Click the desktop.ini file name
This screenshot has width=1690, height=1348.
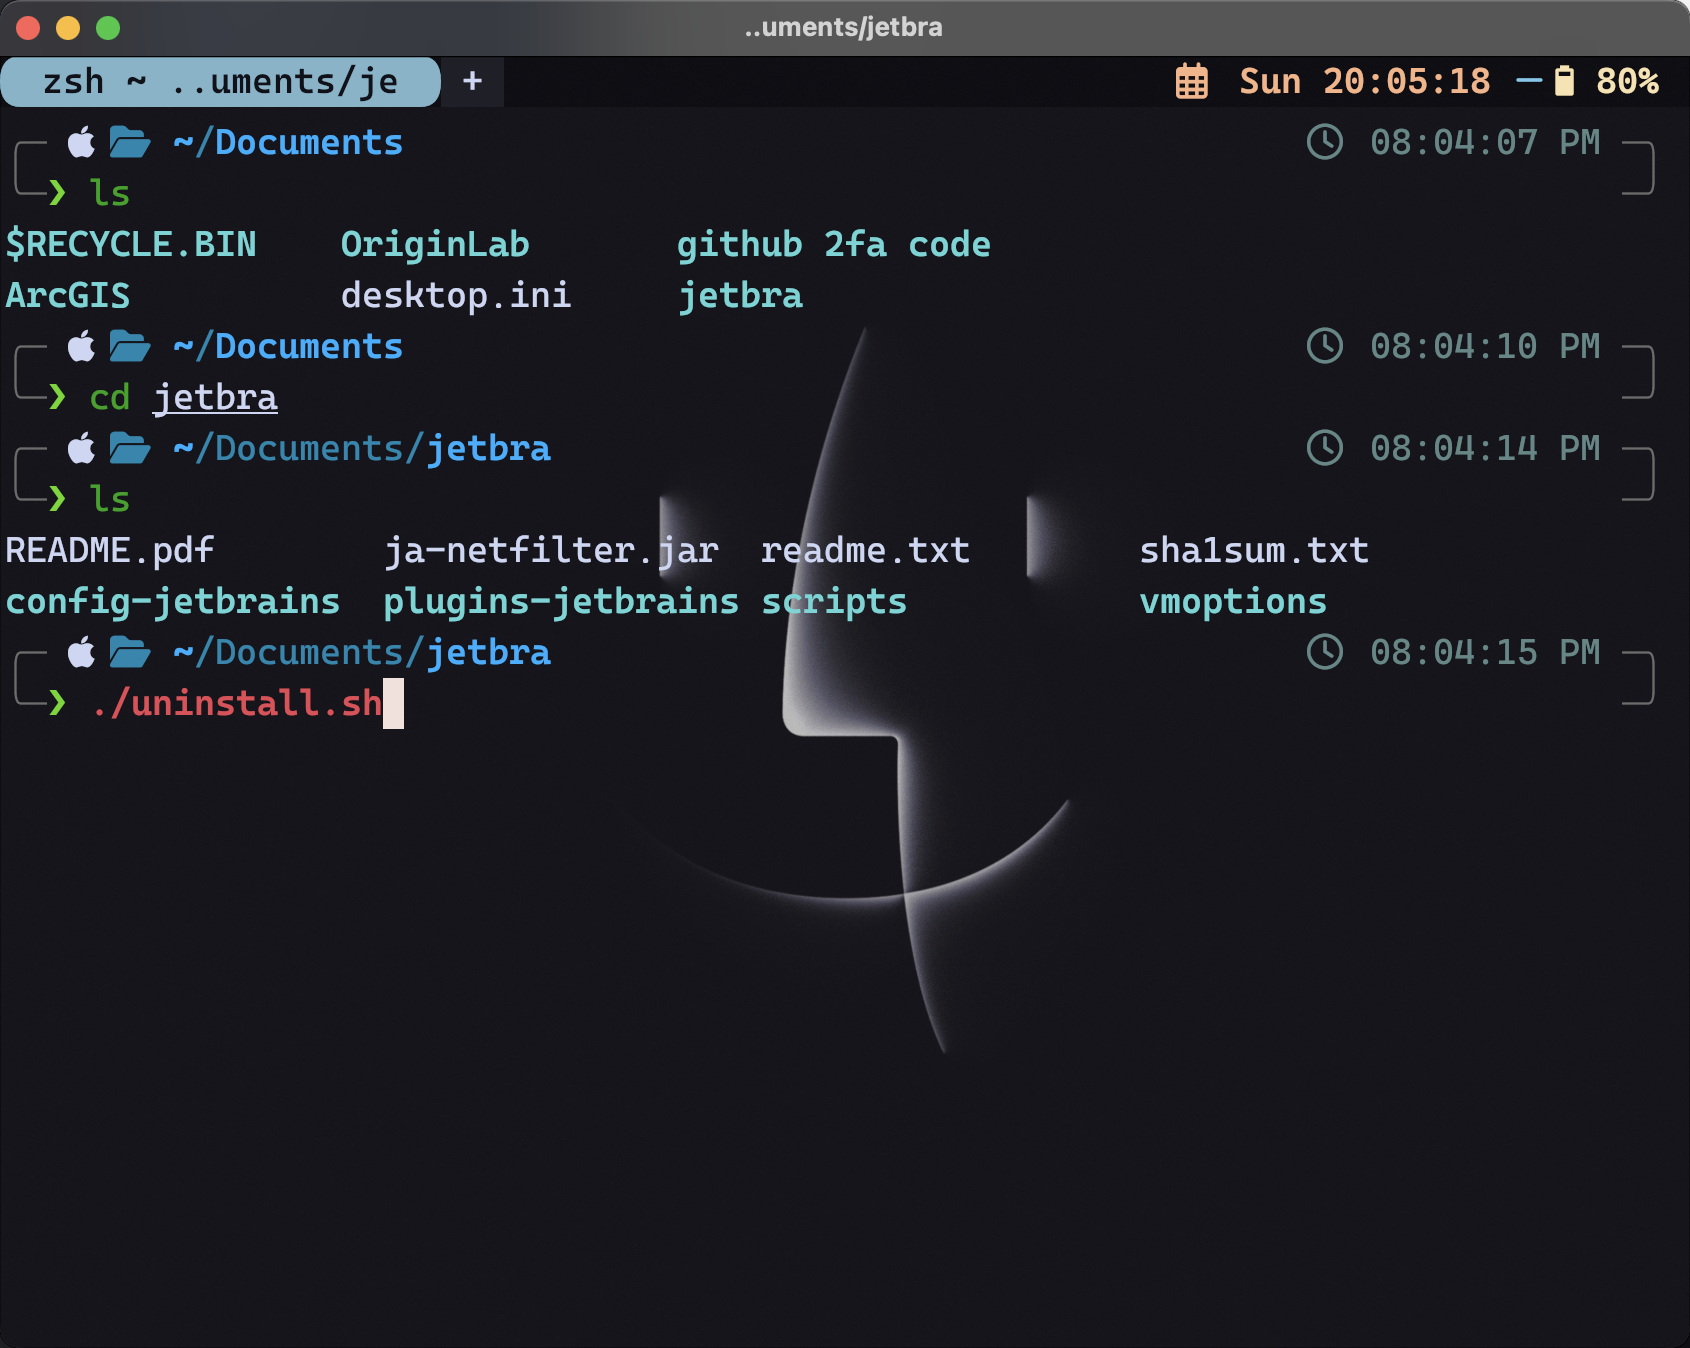click(x=456, y=295)
